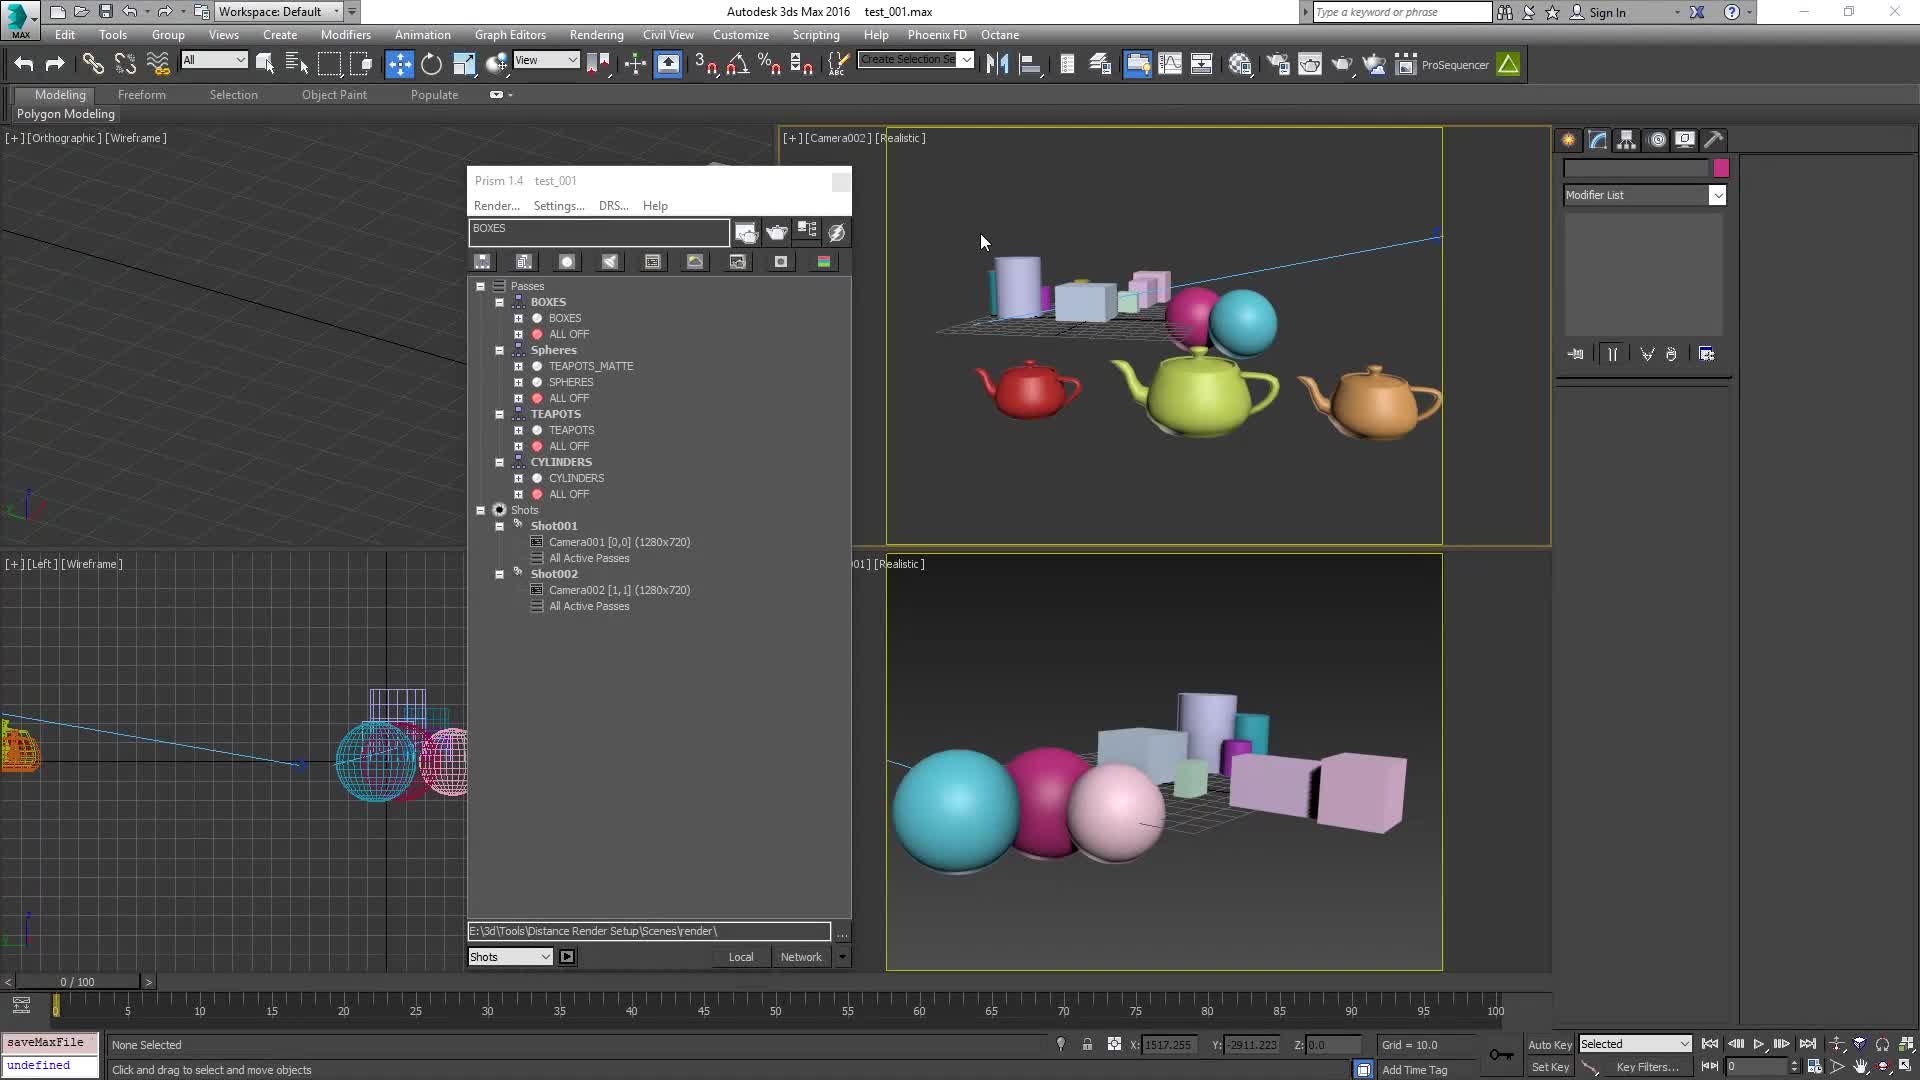Select the Shots dropdown filter
The height and width of the screenshot is (1080, 1920).
click(x=510, y=957)
